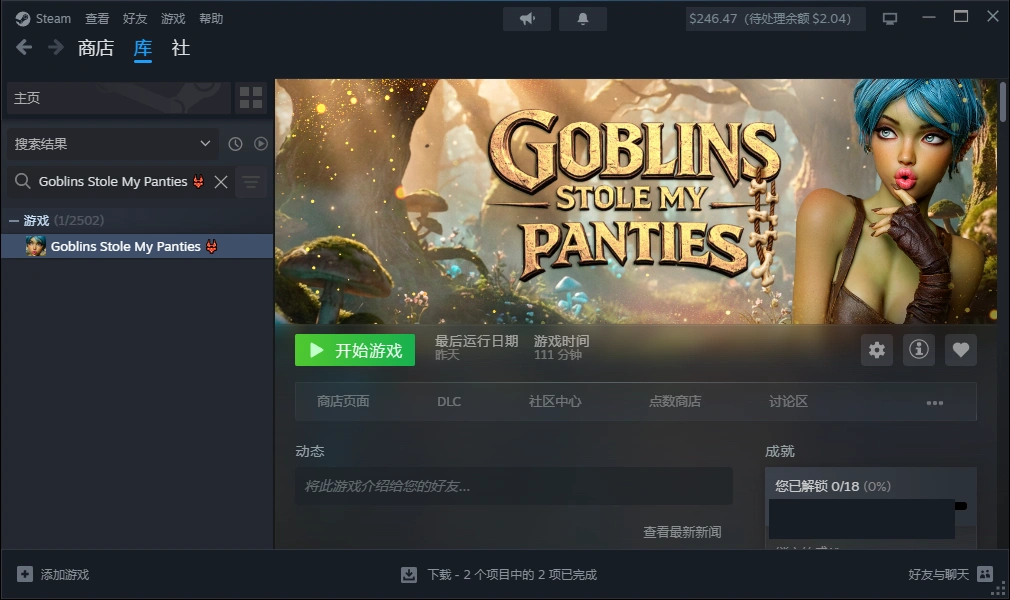Screen dimensions: 1010x600
Task: Open the announcements megaphone icon
Action: [527, 19]
